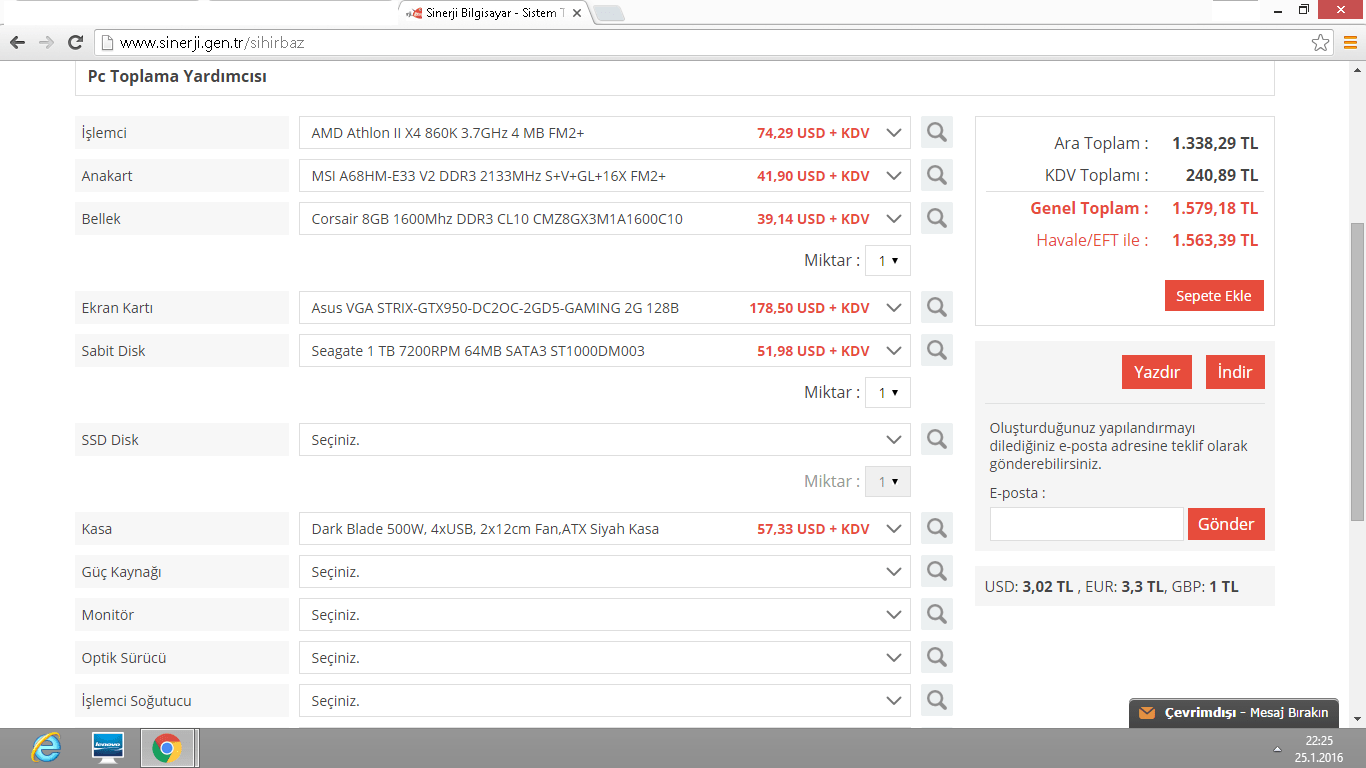This screenshot has width=1366, height=768.
Task: Open search for the Bellek row
Action: [x=937, y=218]
